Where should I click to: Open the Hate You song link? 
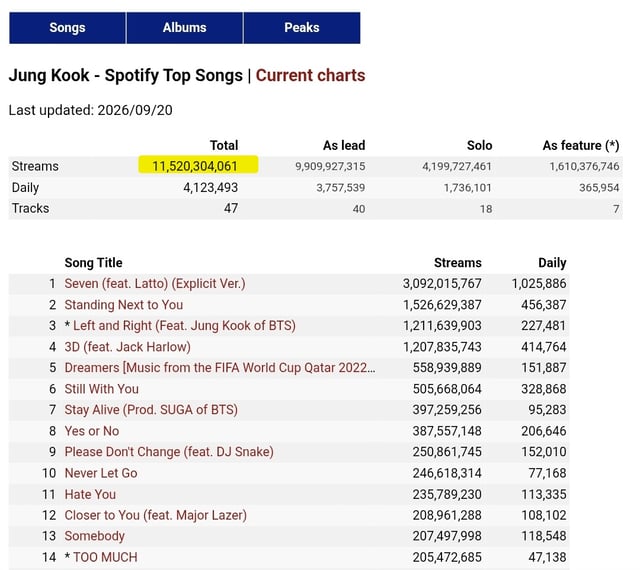coord(90,494)
